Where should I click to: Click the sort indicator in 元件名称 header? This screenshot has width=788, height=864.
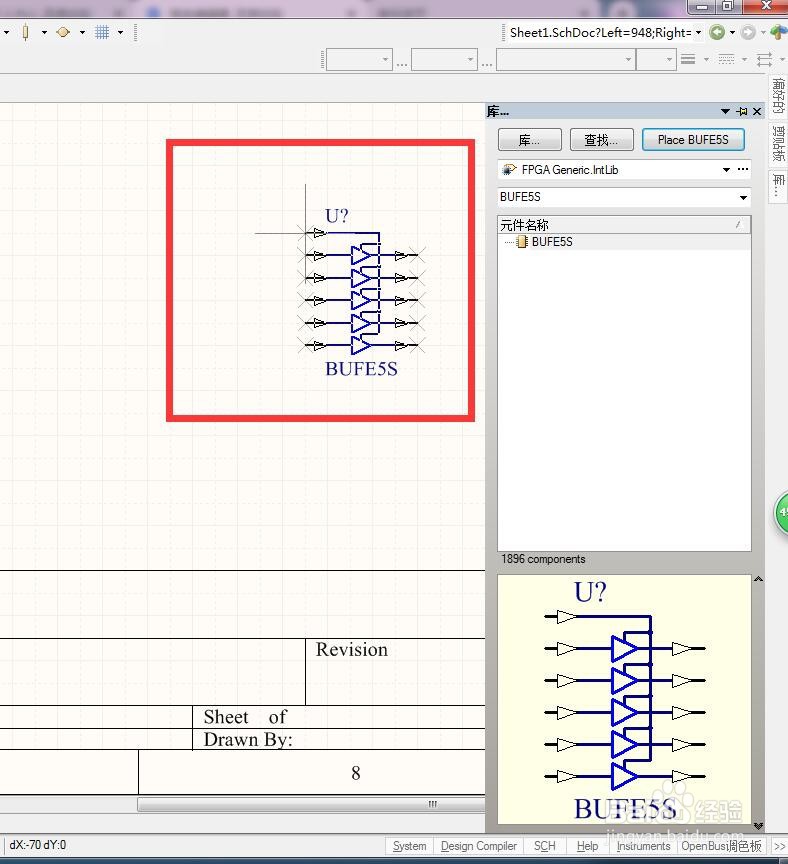pyautogui.click(x=738, y=224)
